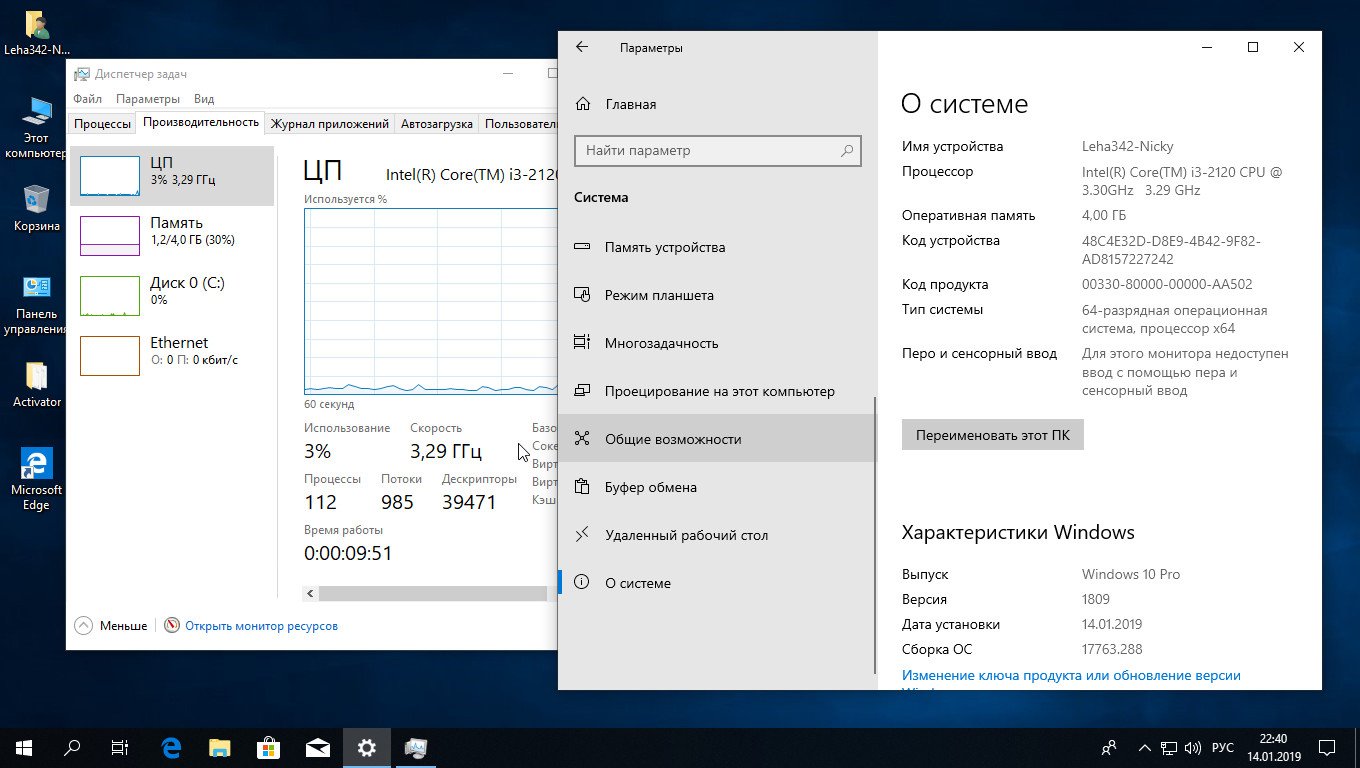Open Microsoft Store from the taskbar
Screen dimensions: 1360x768
click(268, 747)
